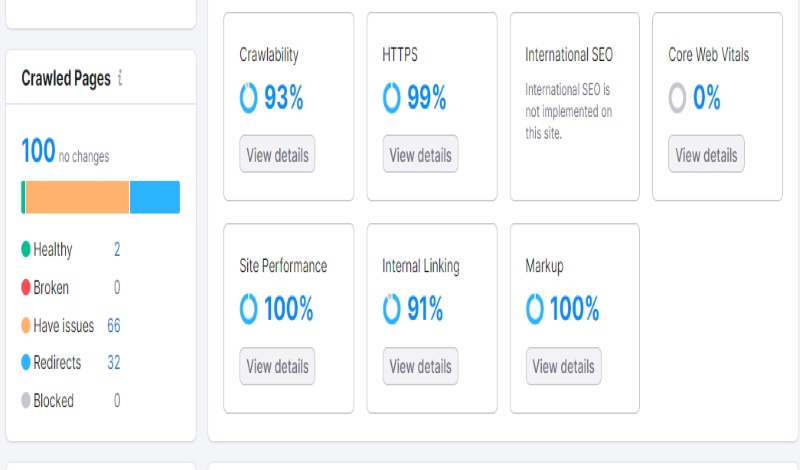
Task: View details for Internal Linking
Action: 420,366
